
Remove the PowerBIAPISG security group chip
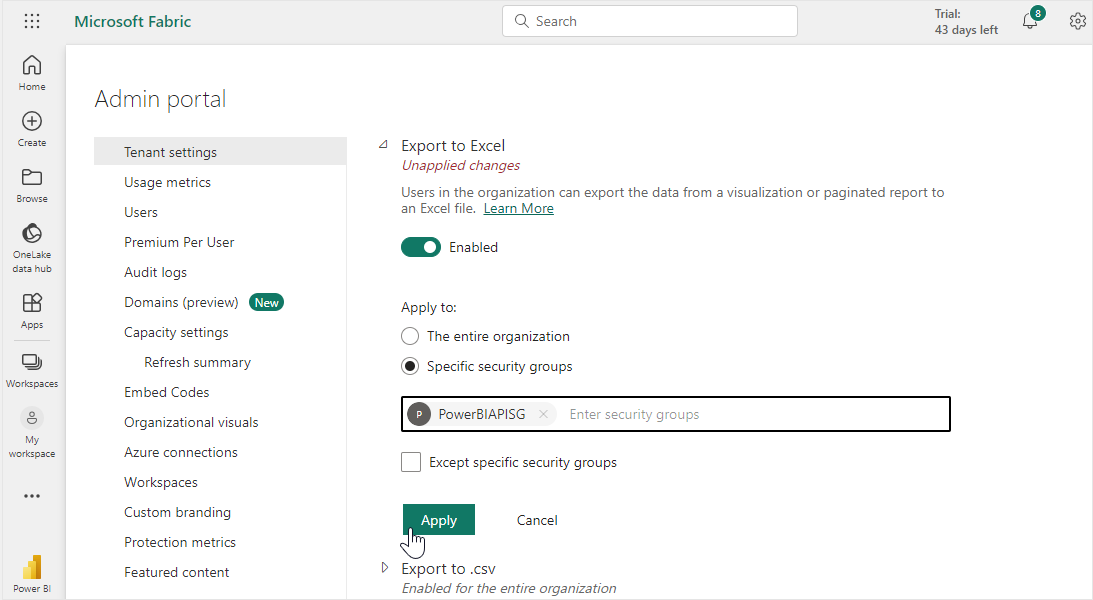point(543,414)
